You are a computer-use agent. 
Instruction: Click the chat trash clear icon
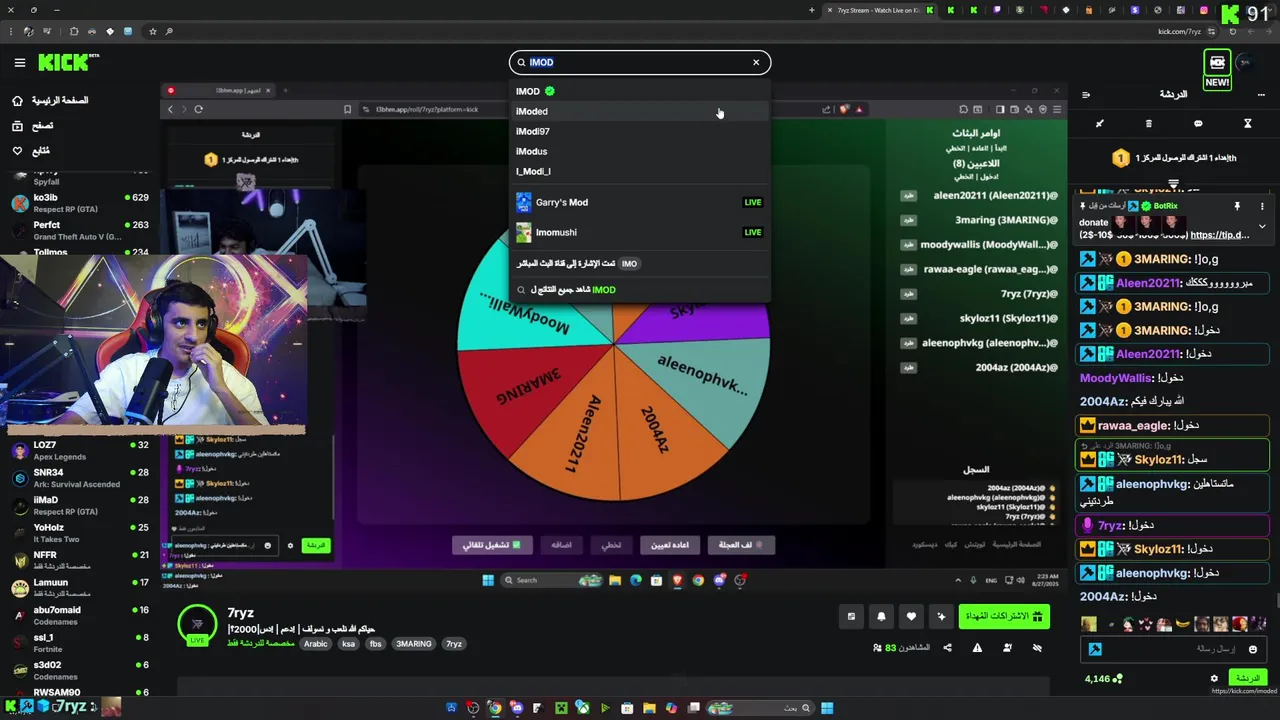click(x=1148, y=124)
